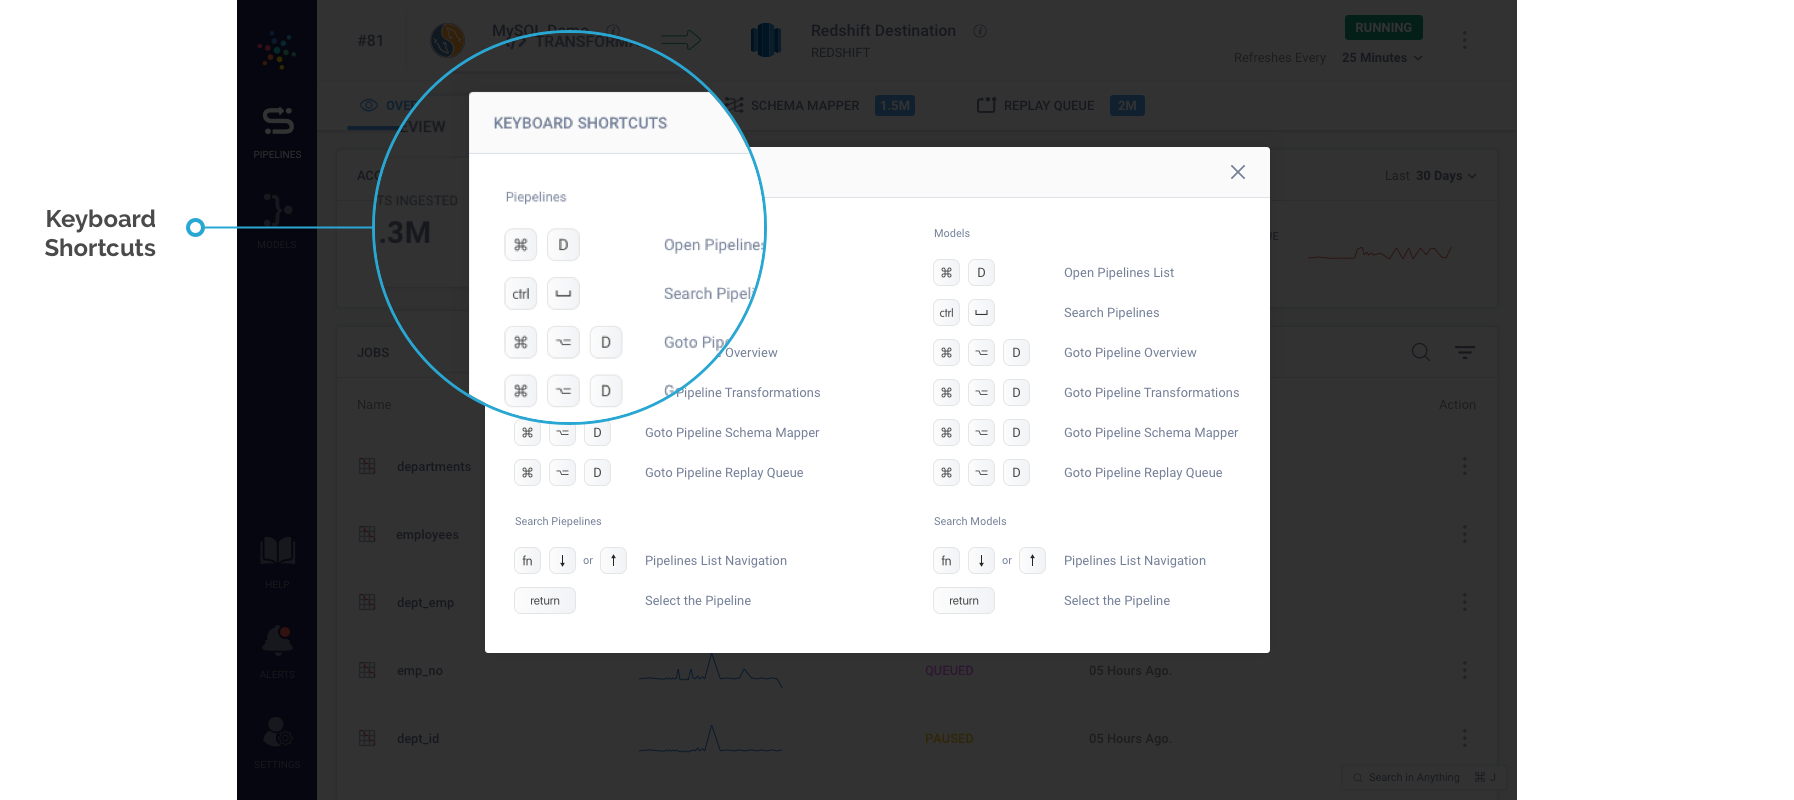Click the Redshift Destination info icon

pos(980,31)
